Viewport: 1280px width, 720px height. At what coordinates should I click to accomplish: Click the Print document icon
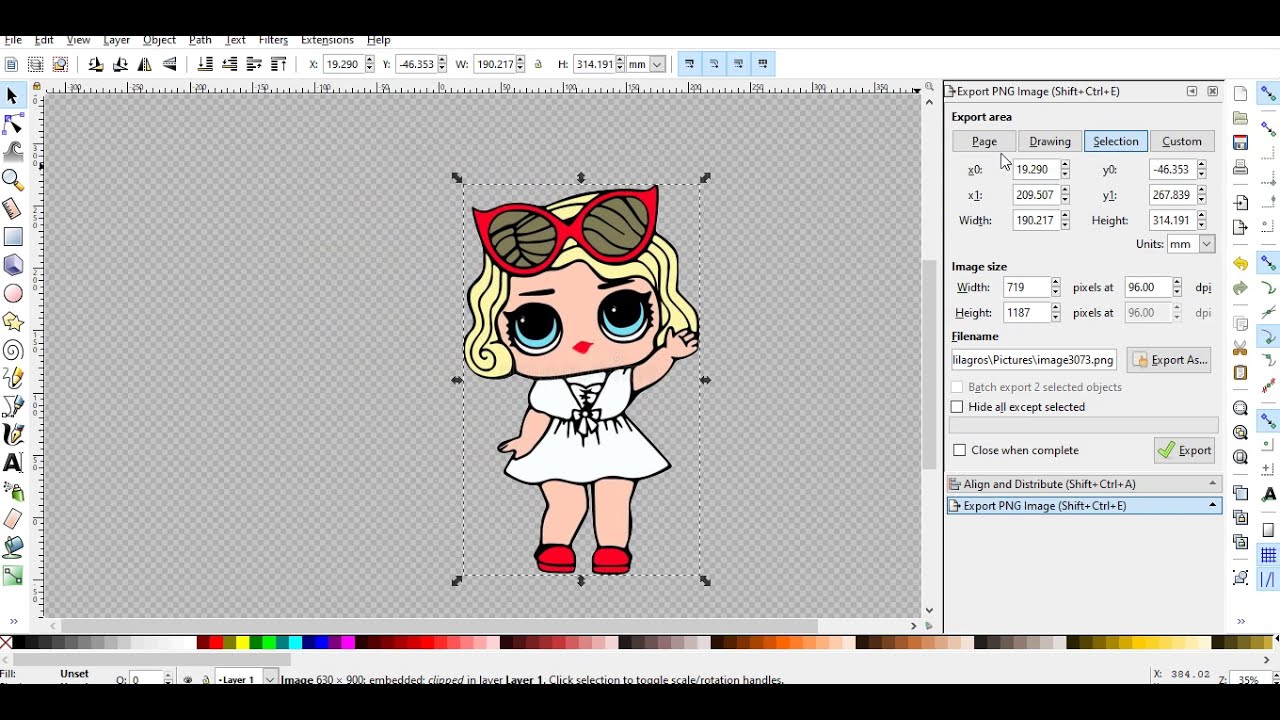(1240, 167)
